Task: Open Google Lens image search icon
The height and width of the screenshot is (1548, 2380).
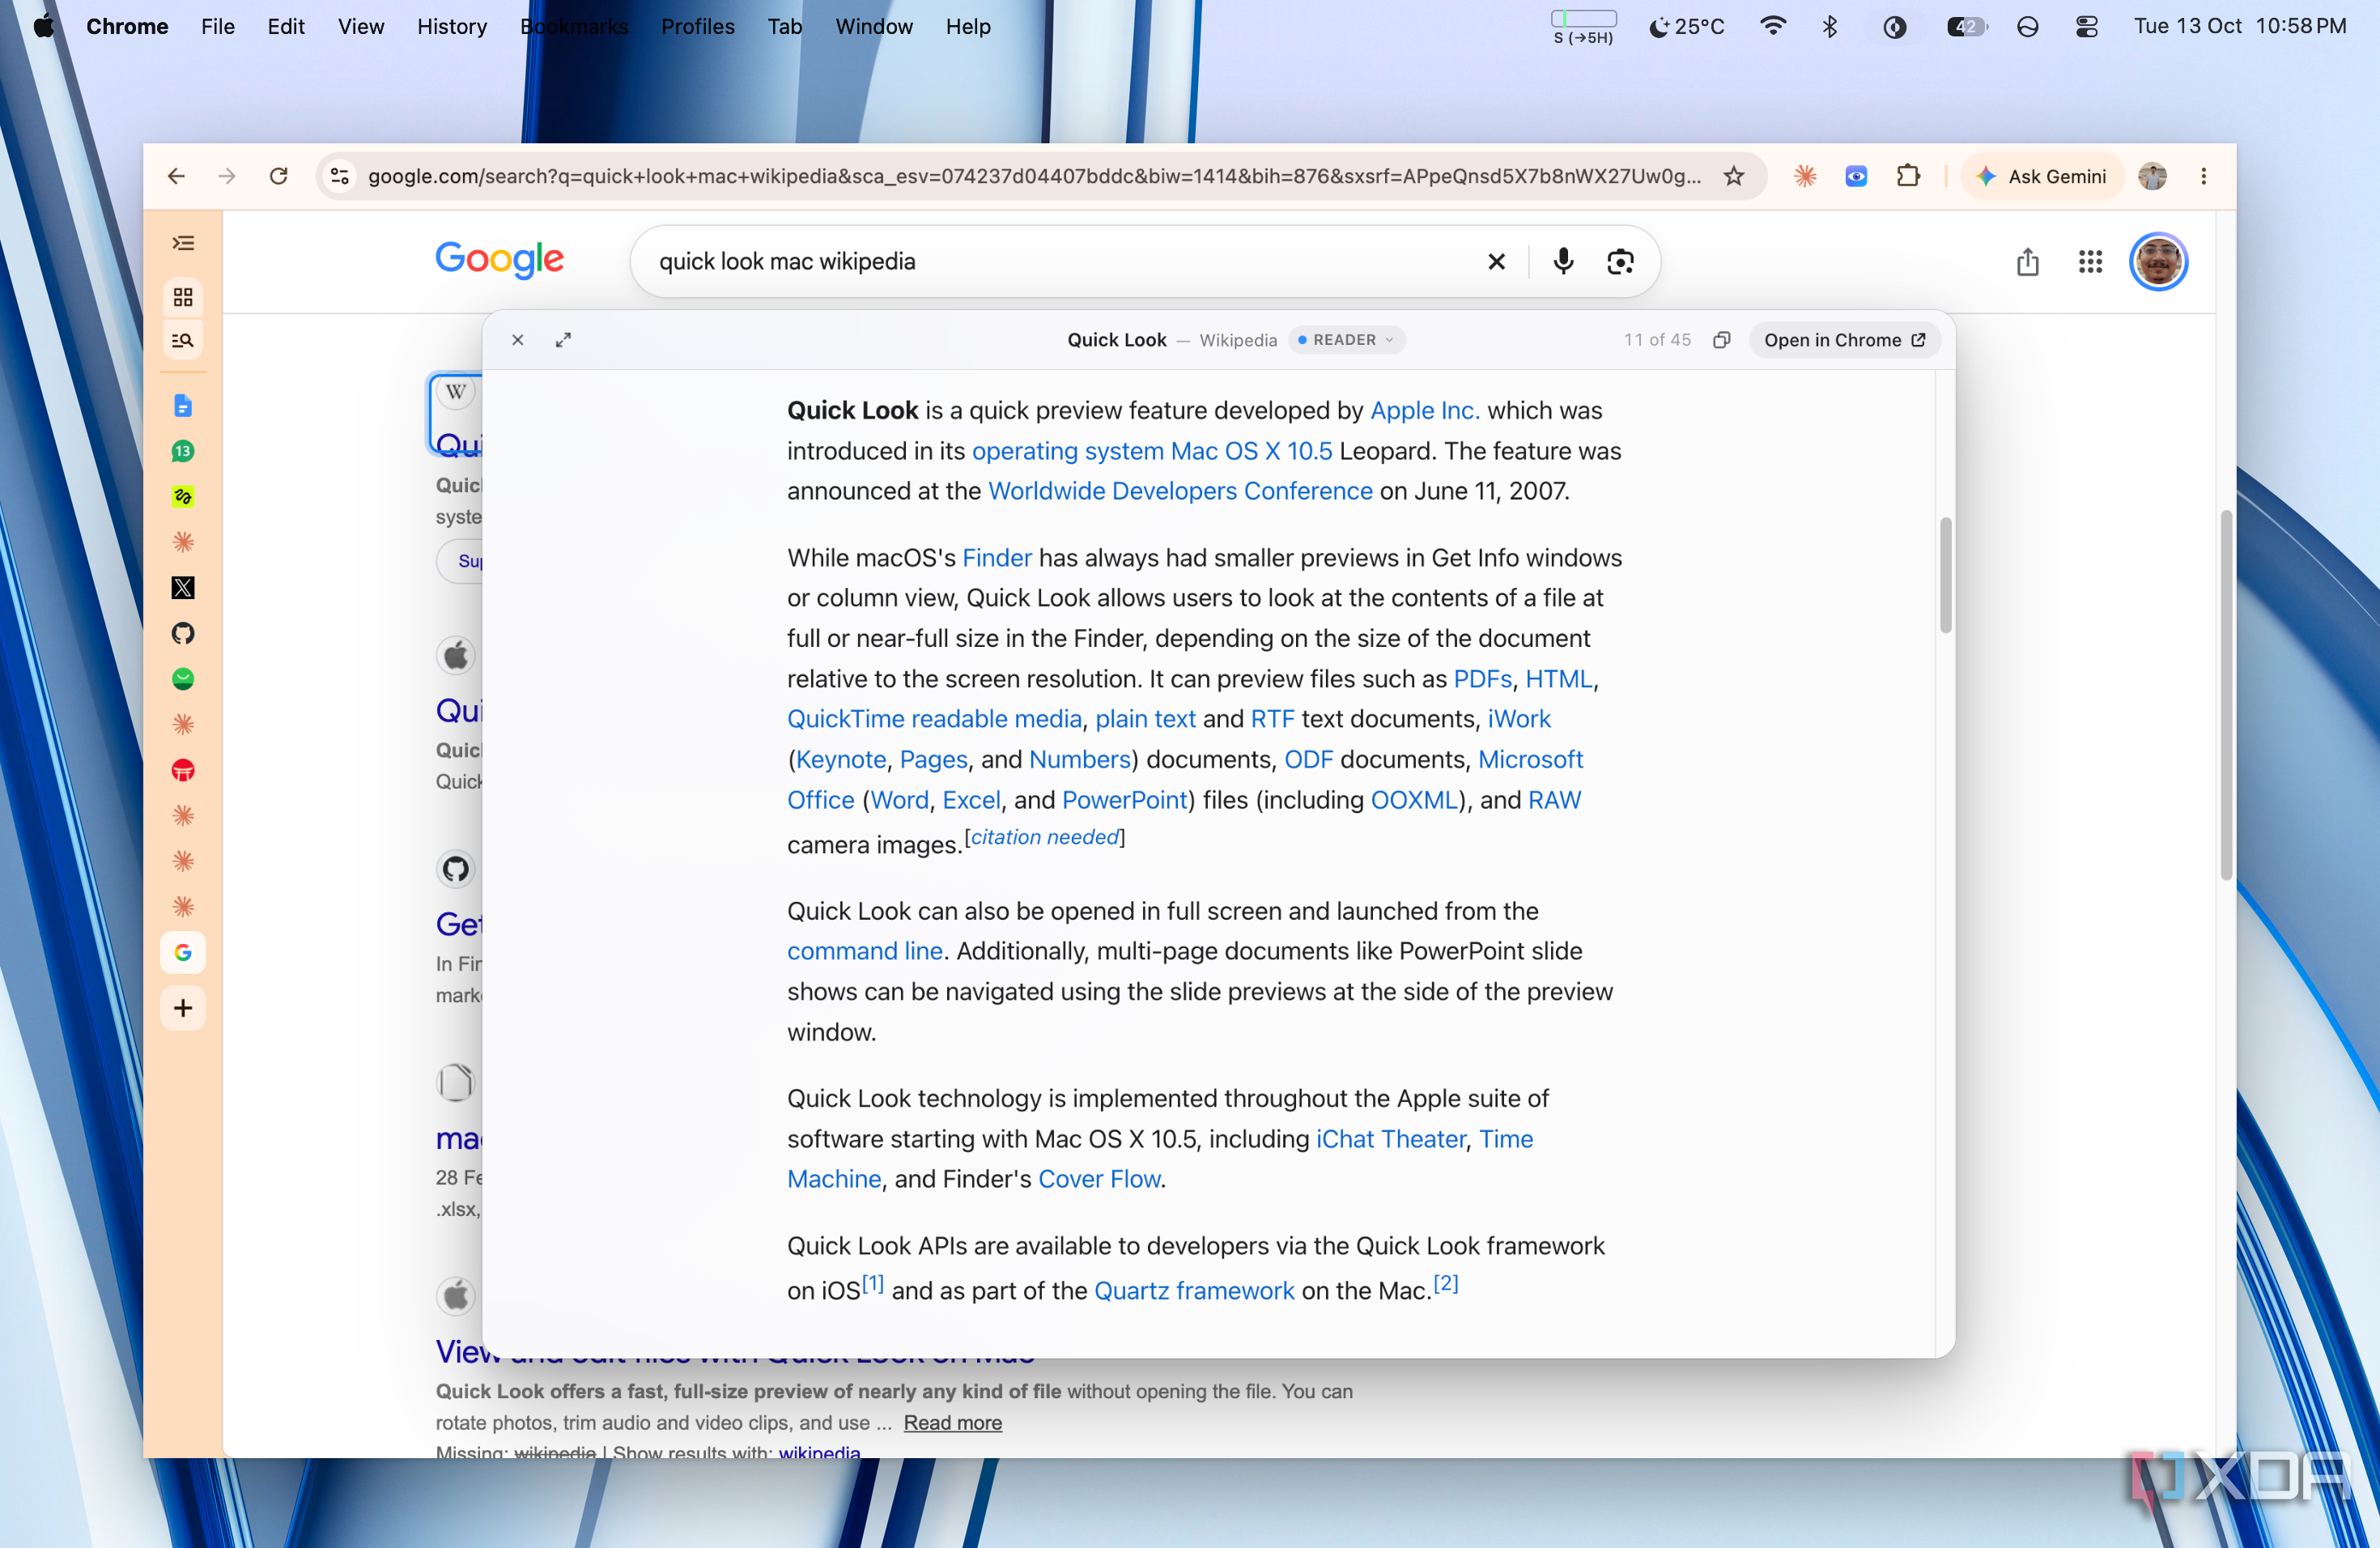Action: coord(1620,262)
